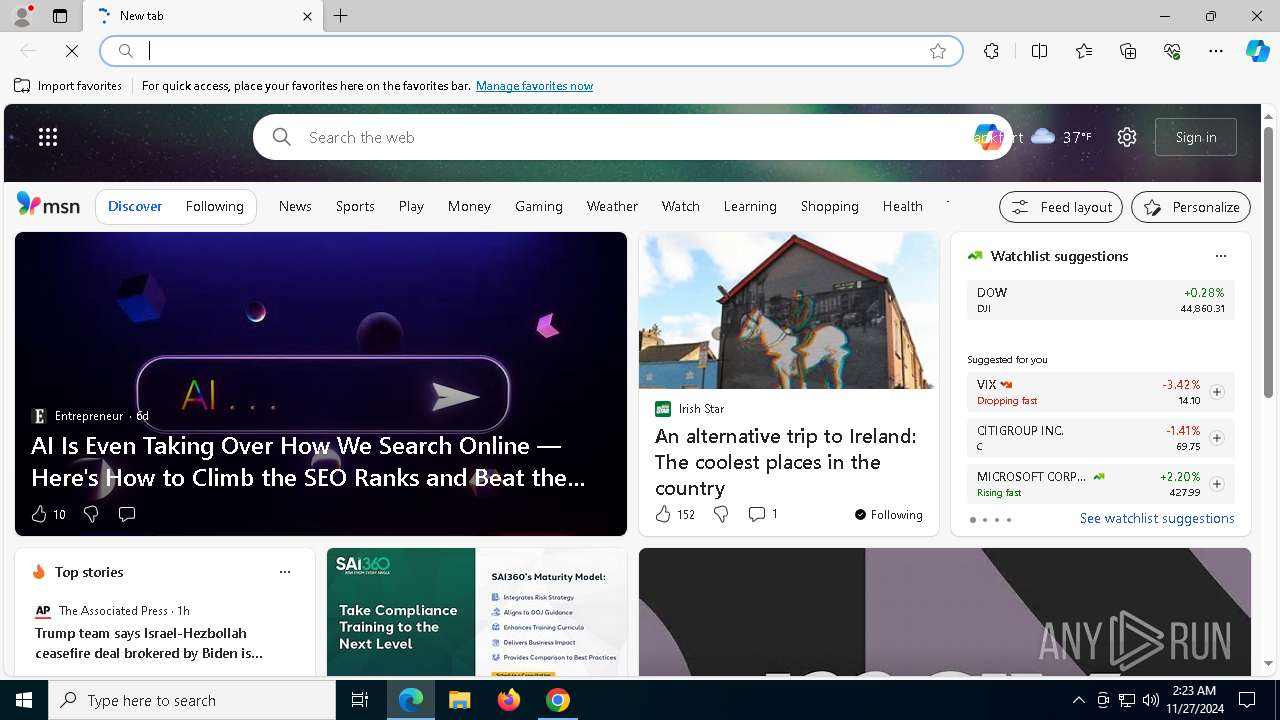Screen dimensions: 1280x720
Task: Dislike the Entrepreneur AI article
Action: (91, 514)
